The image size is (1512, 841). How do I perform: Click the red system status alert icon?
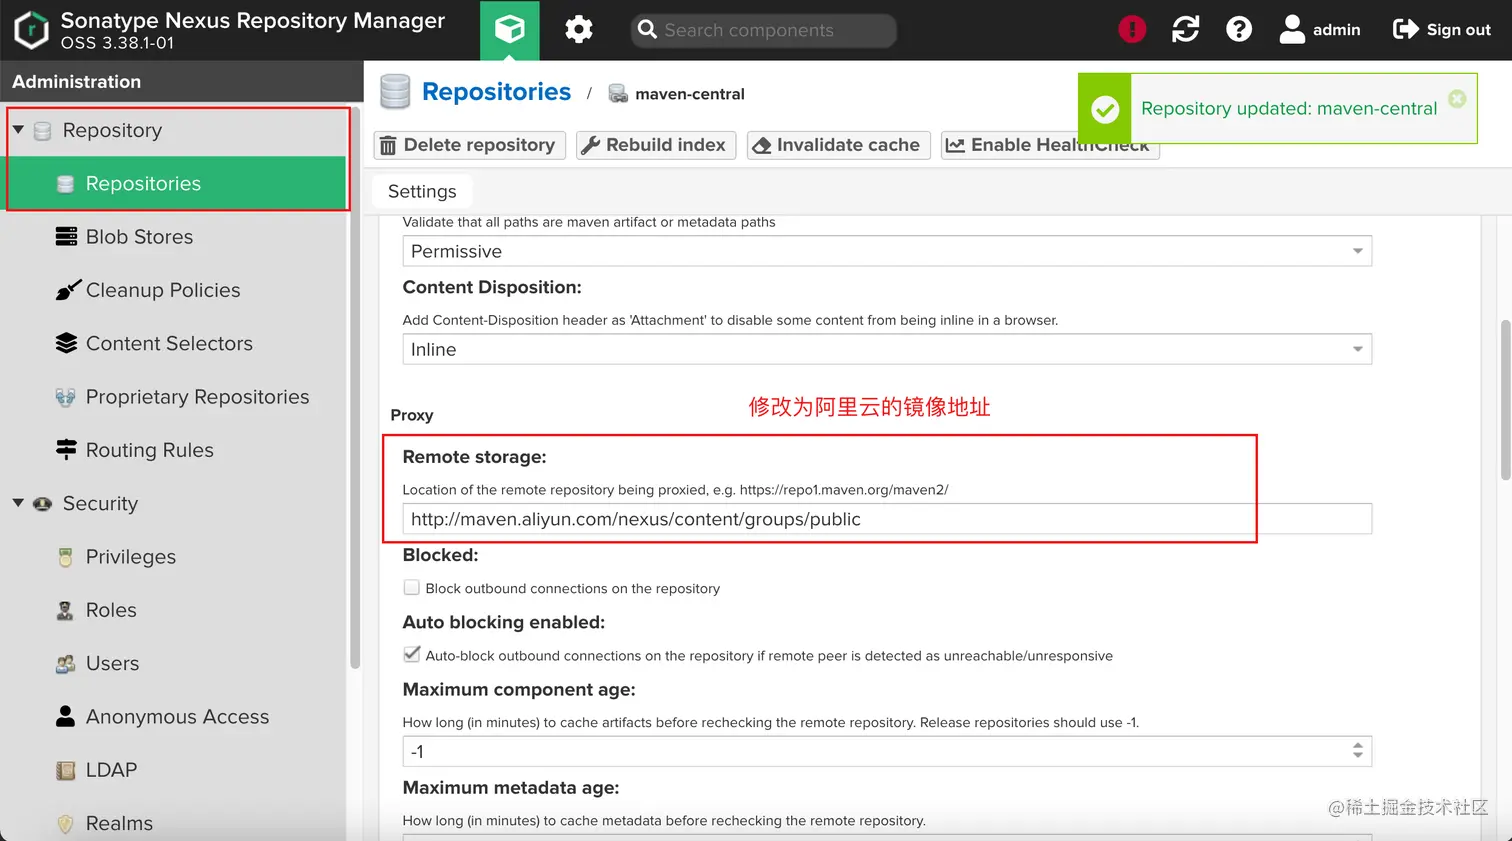[x=1131, y=30]
